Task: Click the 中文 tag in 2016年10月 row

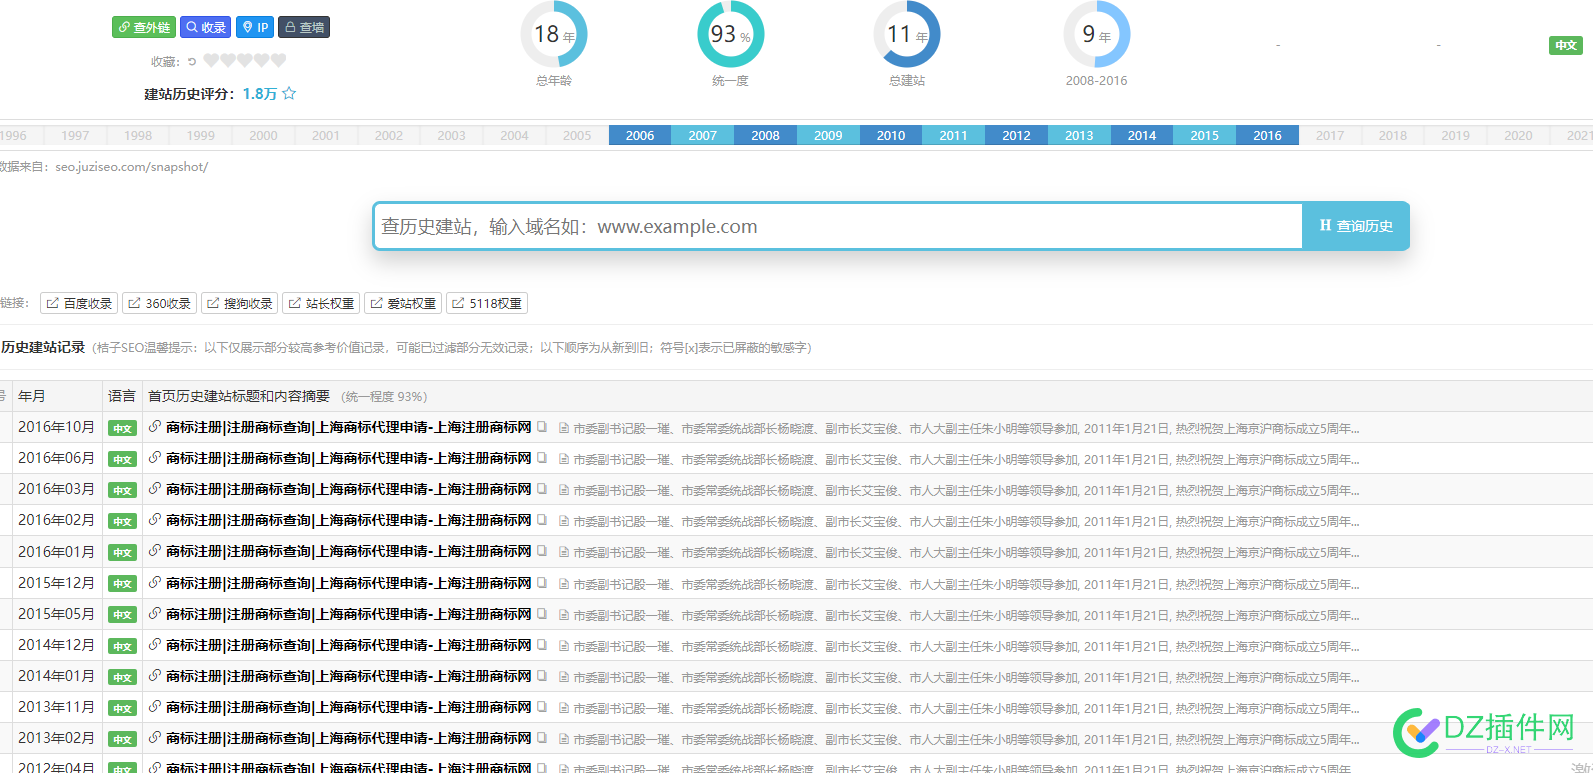Action: [x=123, y=428]
